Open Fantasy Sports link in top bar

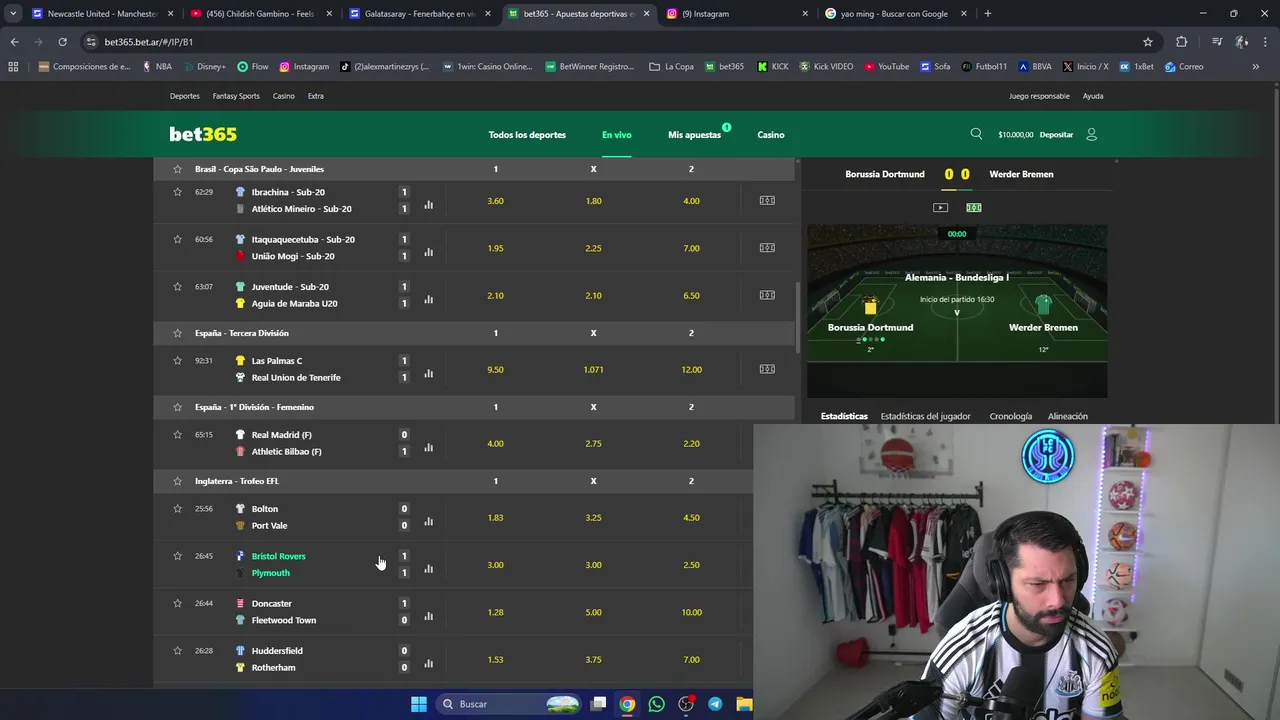(236, 96)
